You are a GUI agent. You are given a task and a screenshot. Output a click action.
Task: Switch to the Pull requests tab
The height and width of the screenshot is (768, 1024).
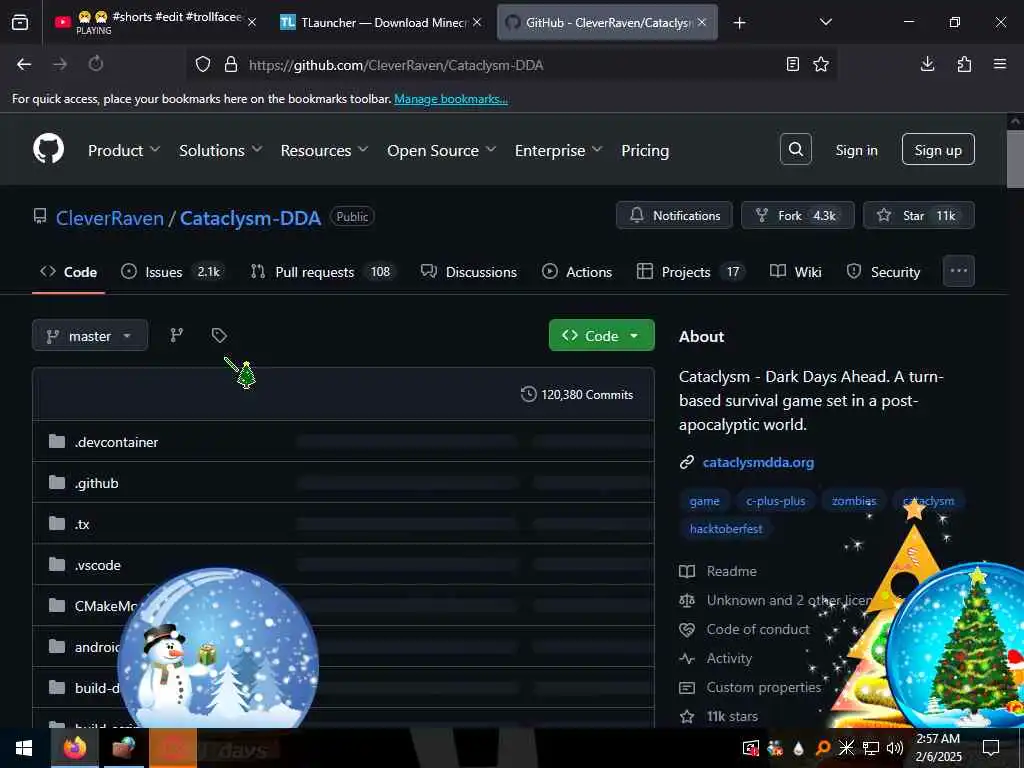[x=323, y=272]
